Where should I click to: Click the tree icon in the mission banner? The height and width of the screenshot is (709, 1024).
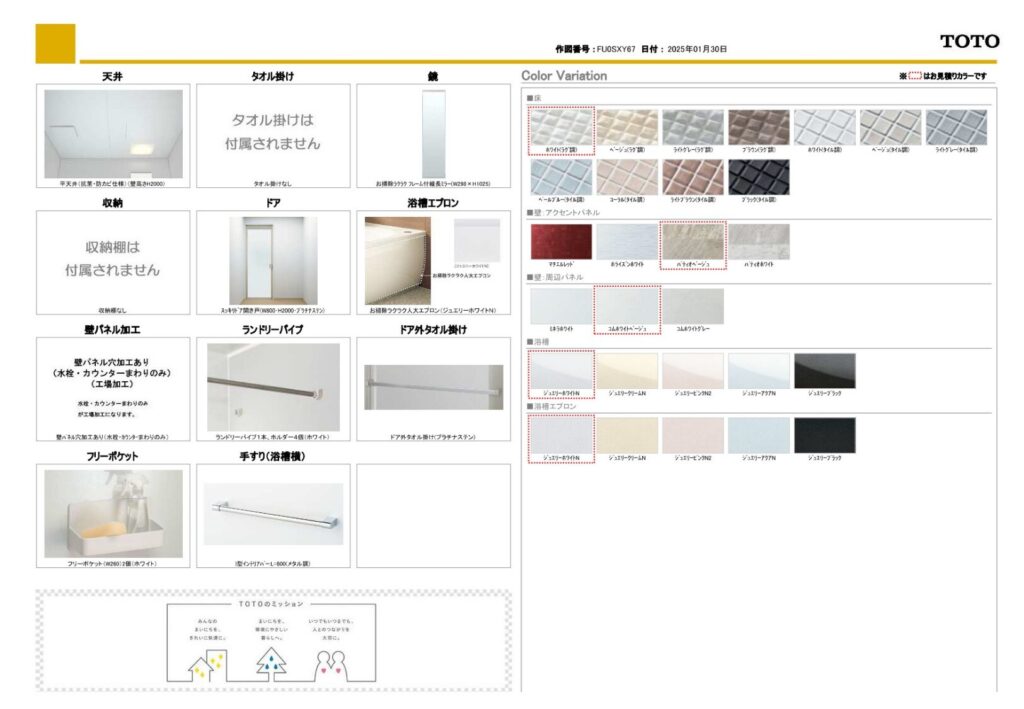pos(270,660)
